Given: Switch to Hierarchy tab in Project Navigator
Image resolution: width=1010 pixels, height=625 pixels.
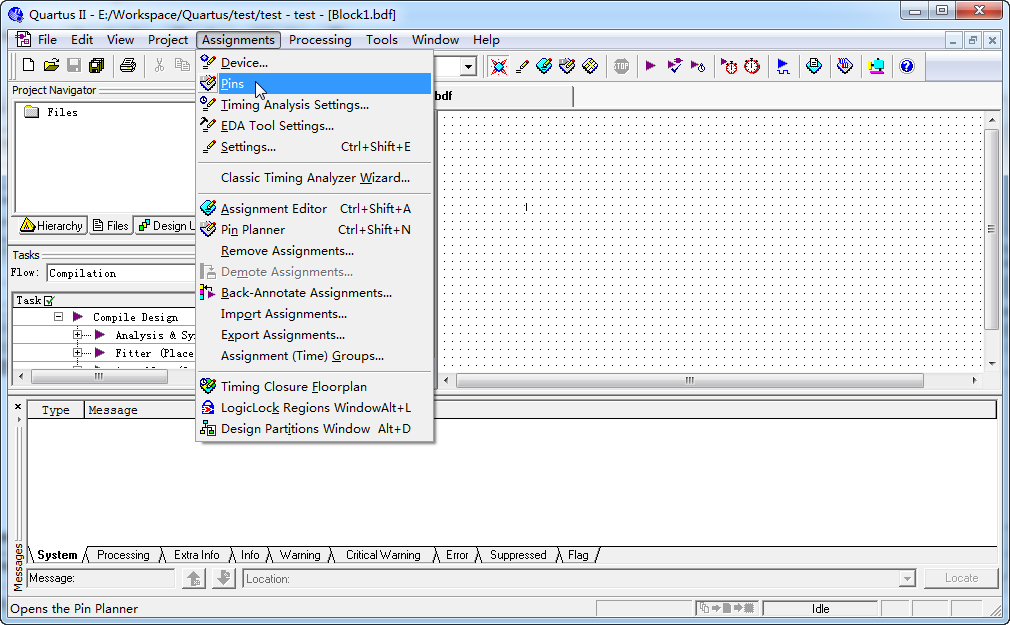Looking at the screenshot, I should (x=51, y=226).
